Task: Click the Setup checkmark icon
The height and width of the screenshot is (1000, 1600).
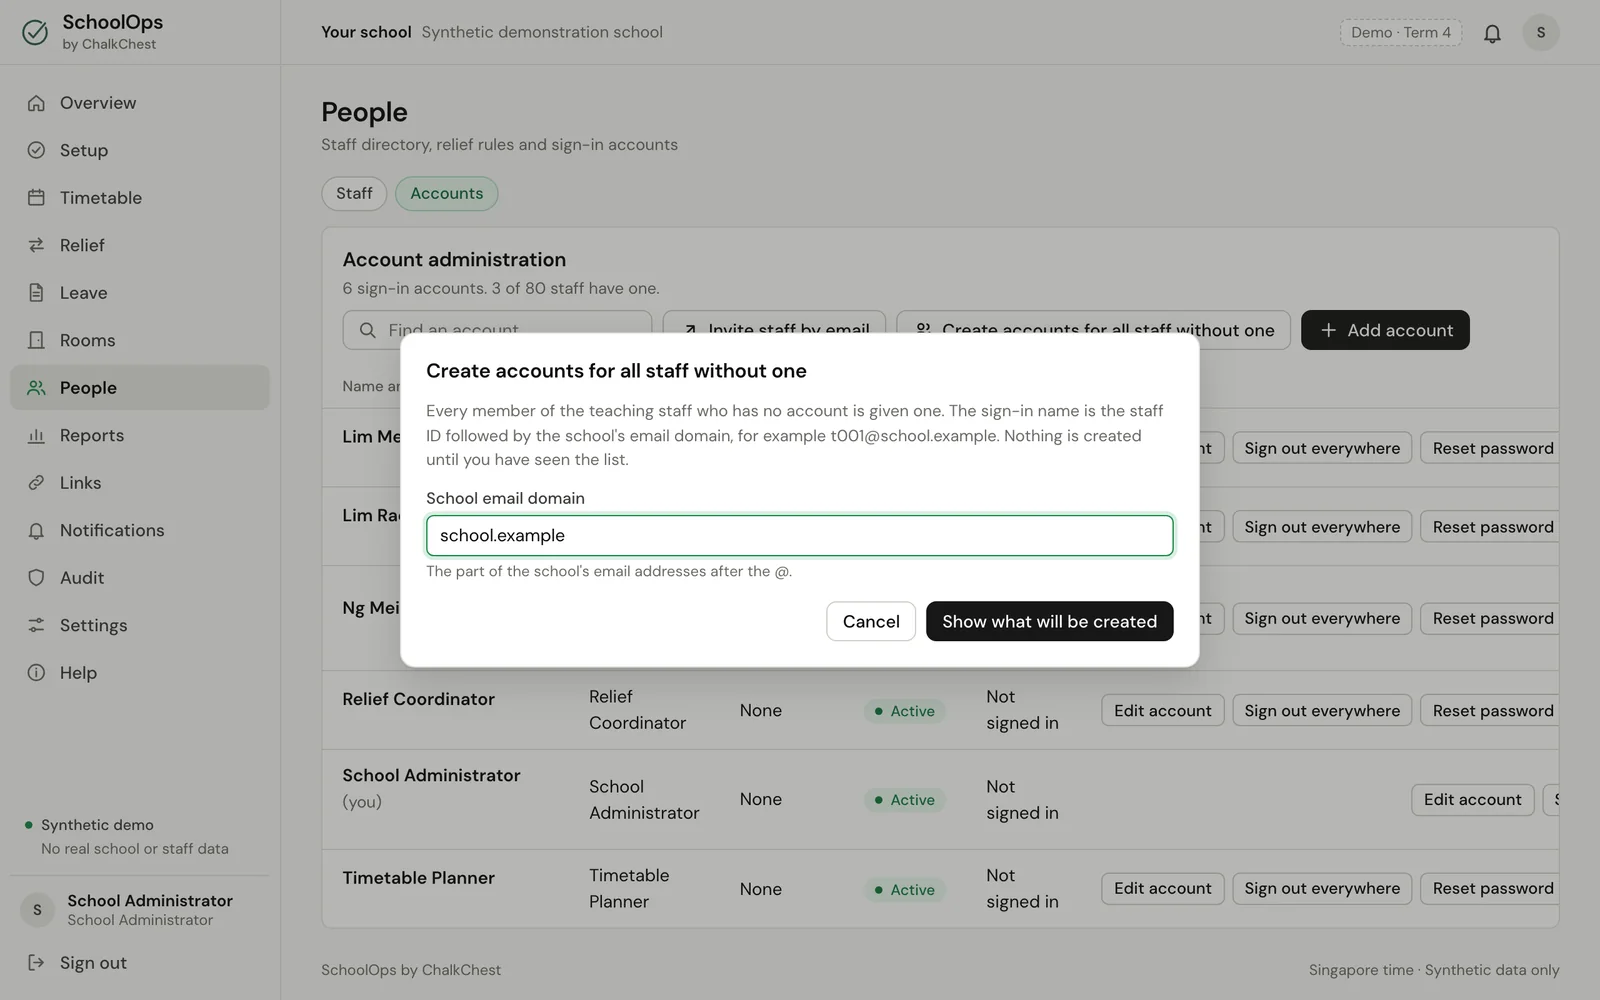Action: [36, 150]
